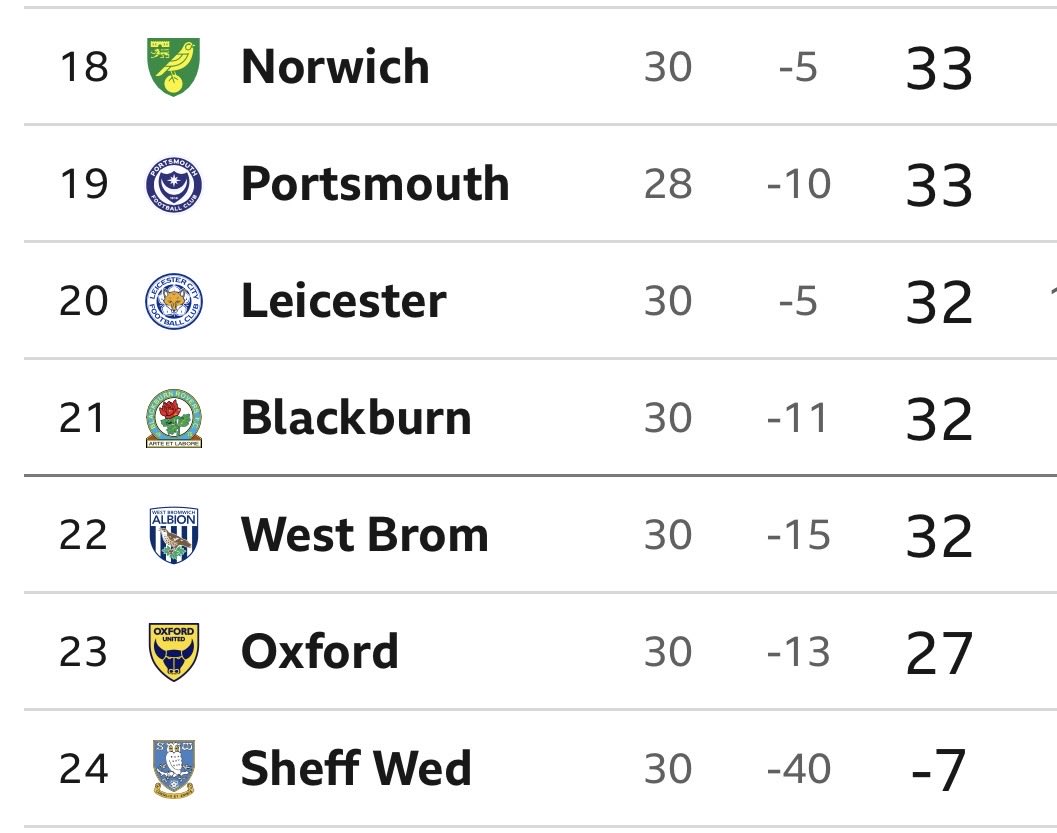1057x833 pixels.
Task: Click the Oxford United ox crest
Action: [x=173, y=652]
